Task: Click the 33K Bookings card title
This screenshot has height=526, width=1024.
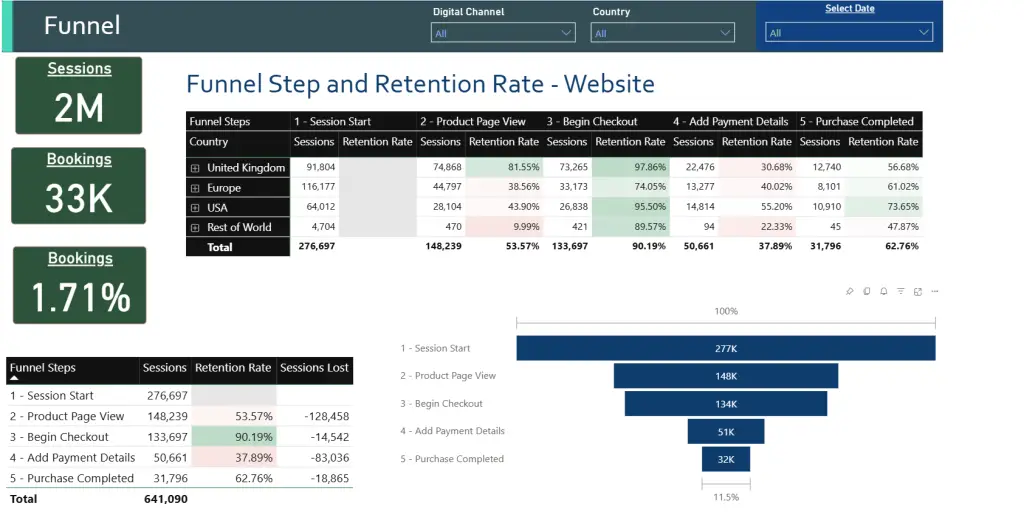Action: point(79,159)
